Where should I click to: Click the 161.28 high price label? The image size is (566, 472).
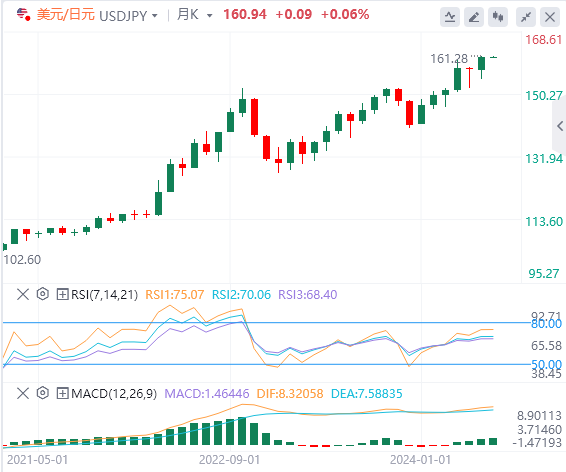click(449, 58)
